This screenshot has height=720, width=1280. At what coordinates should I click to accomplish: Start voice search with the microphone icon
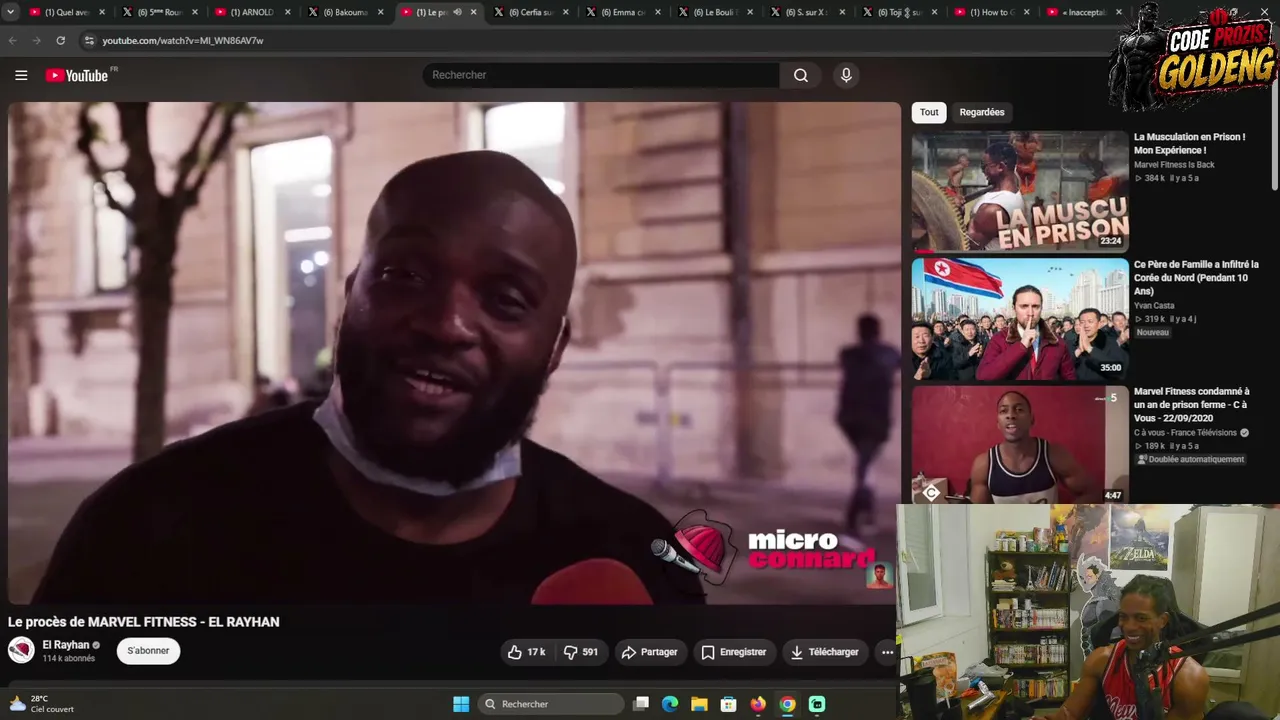pos(846,75)
